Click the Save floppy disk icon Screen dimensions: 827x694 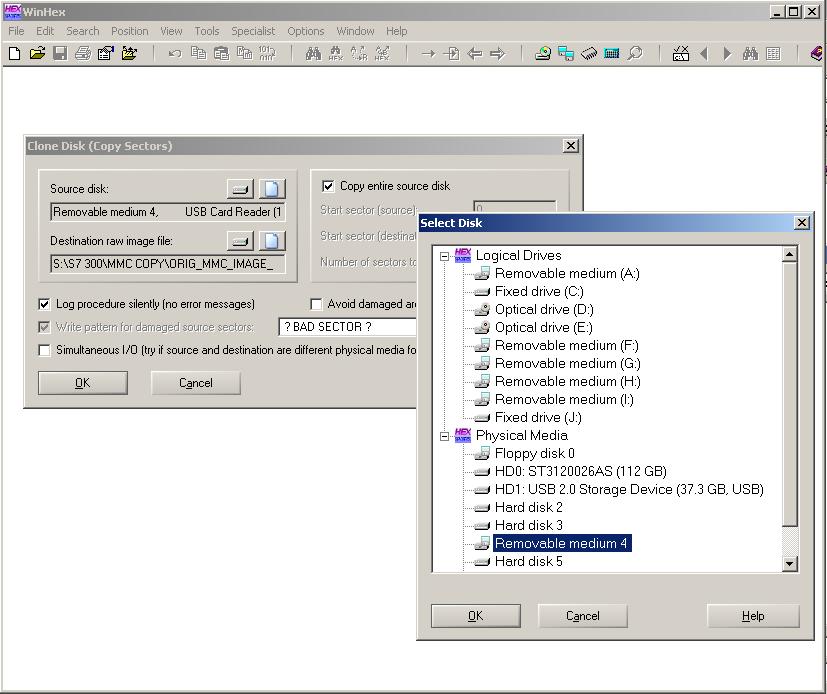tap(60, 53)
